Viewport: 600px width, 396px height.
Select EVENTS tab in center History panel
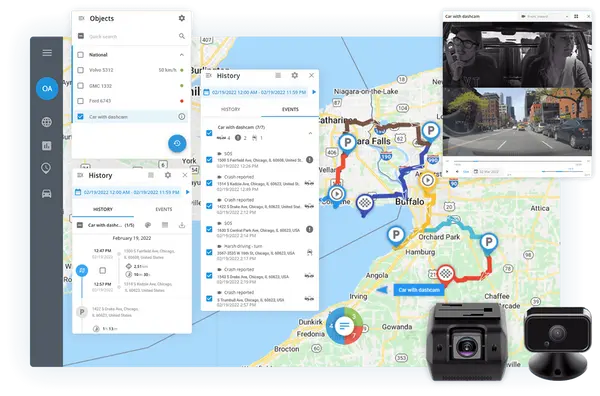pos(290,109)
